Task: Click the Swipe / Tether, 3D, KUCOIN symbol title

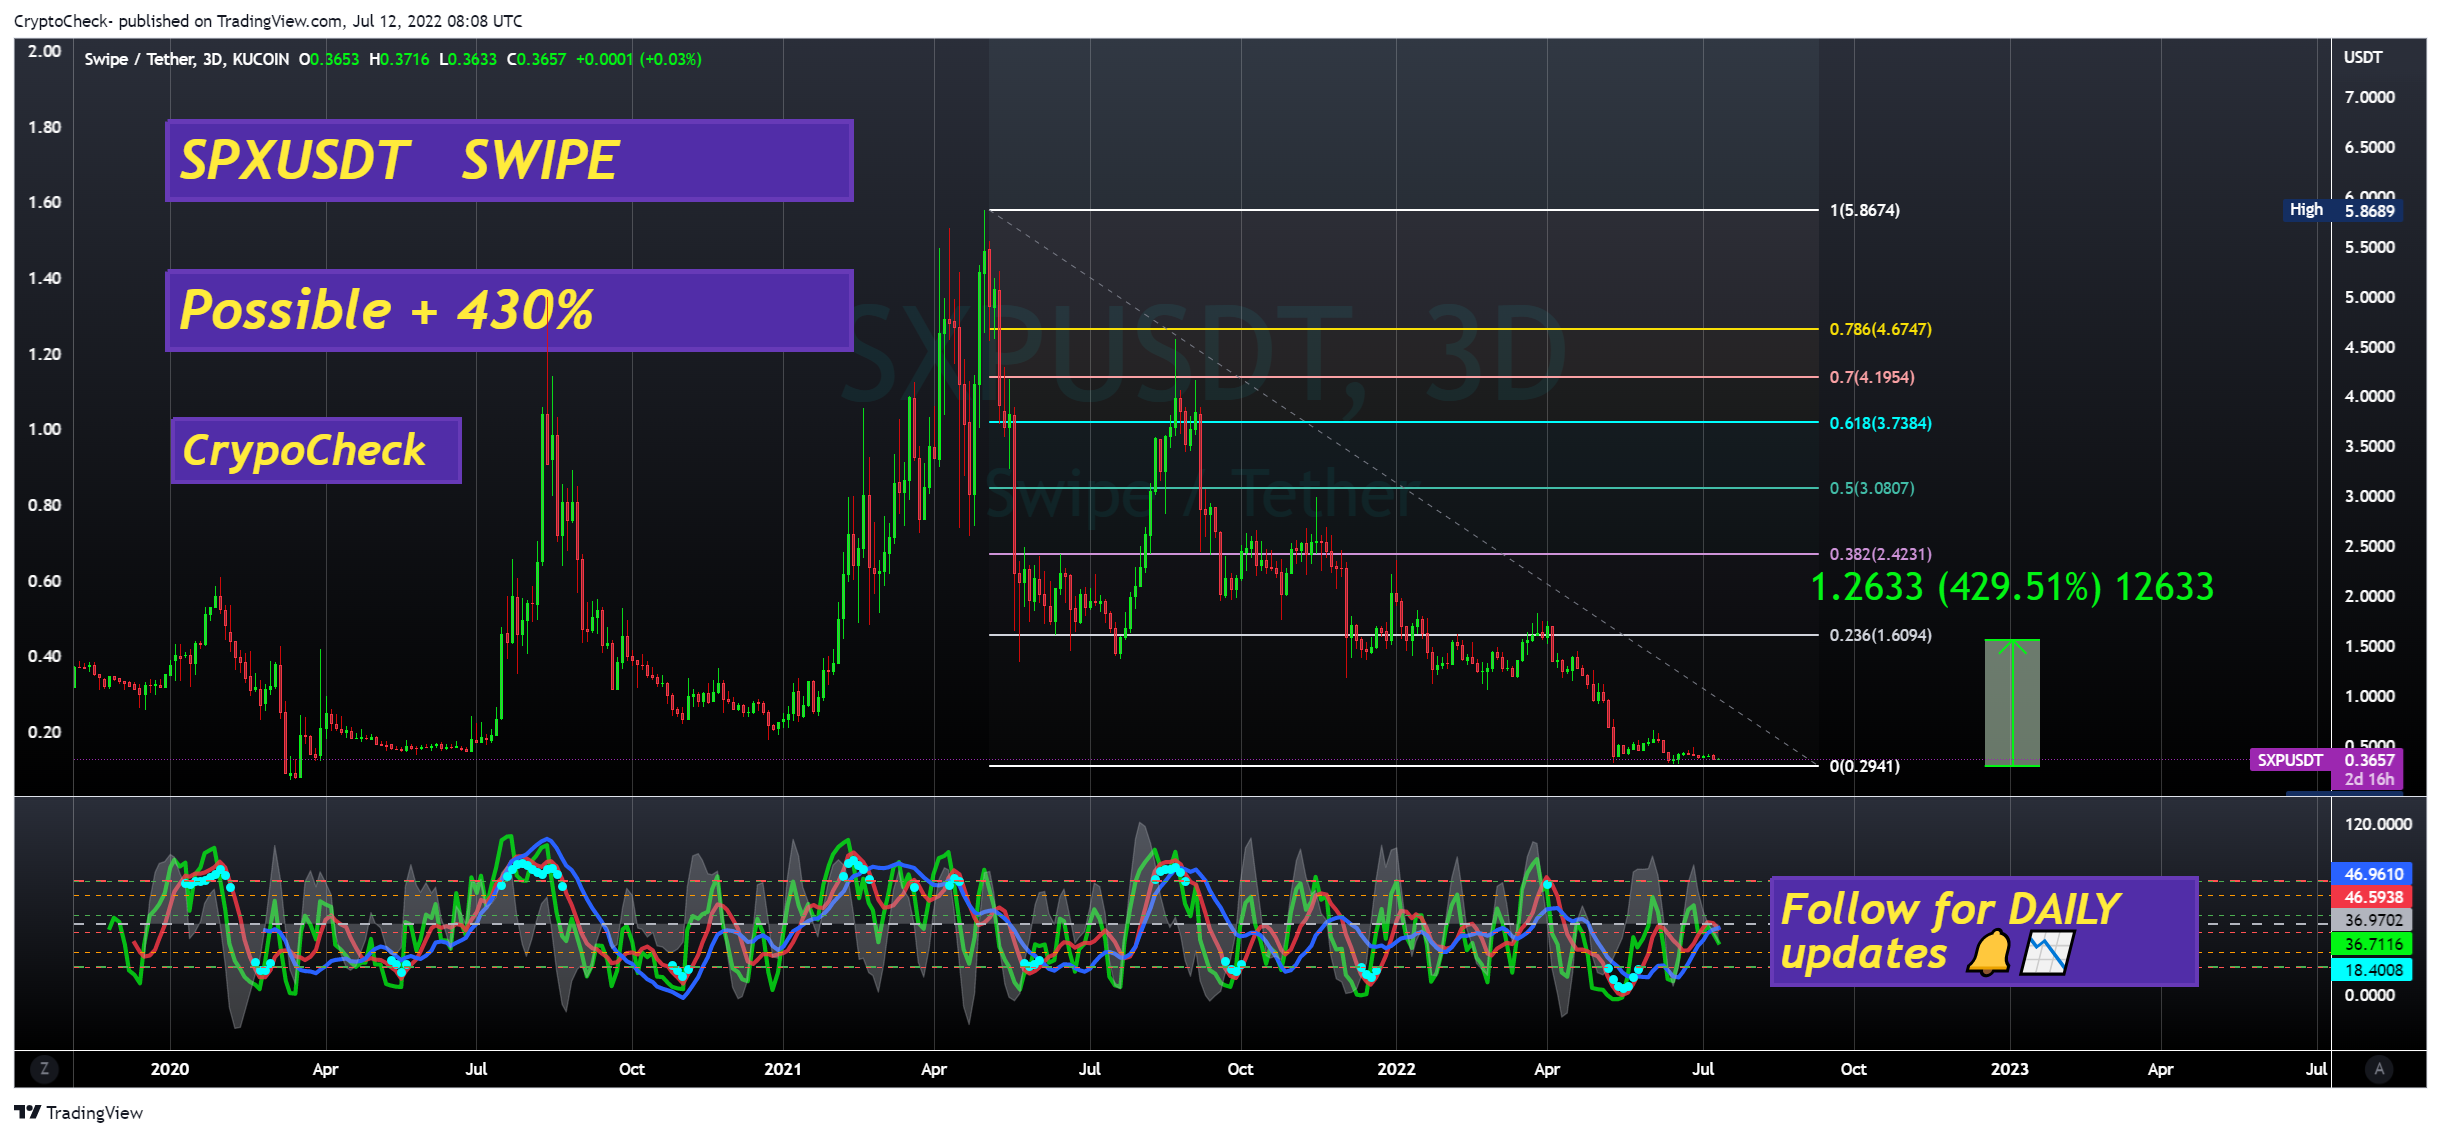Action: coord(186,59)
